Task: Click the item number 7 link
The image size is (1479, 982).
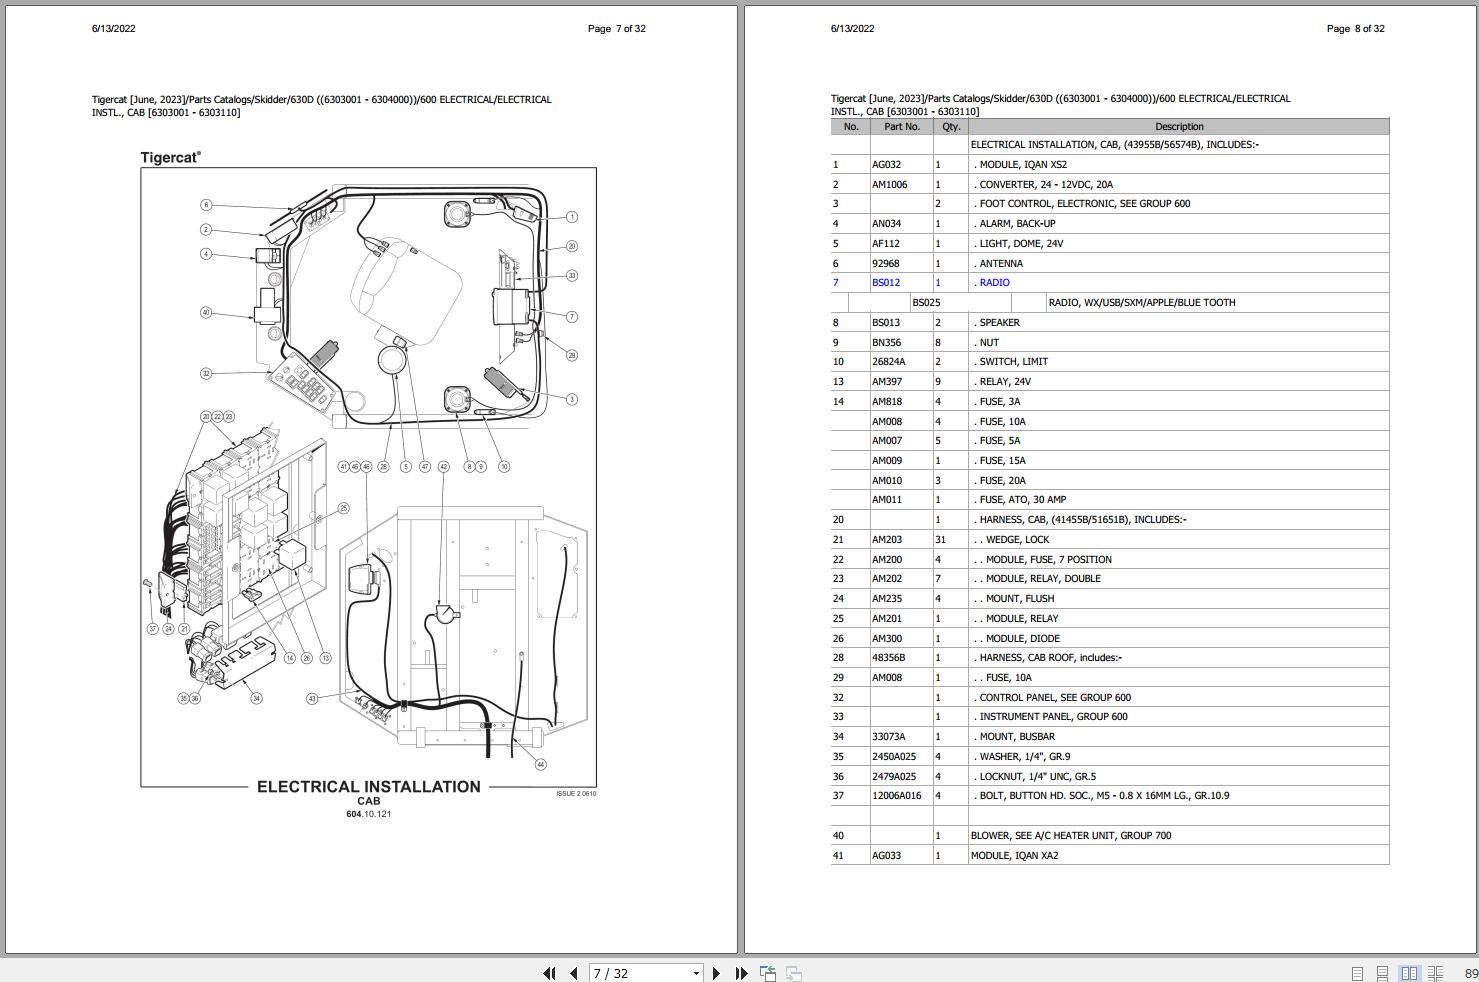Action: (x=836, y=283)
